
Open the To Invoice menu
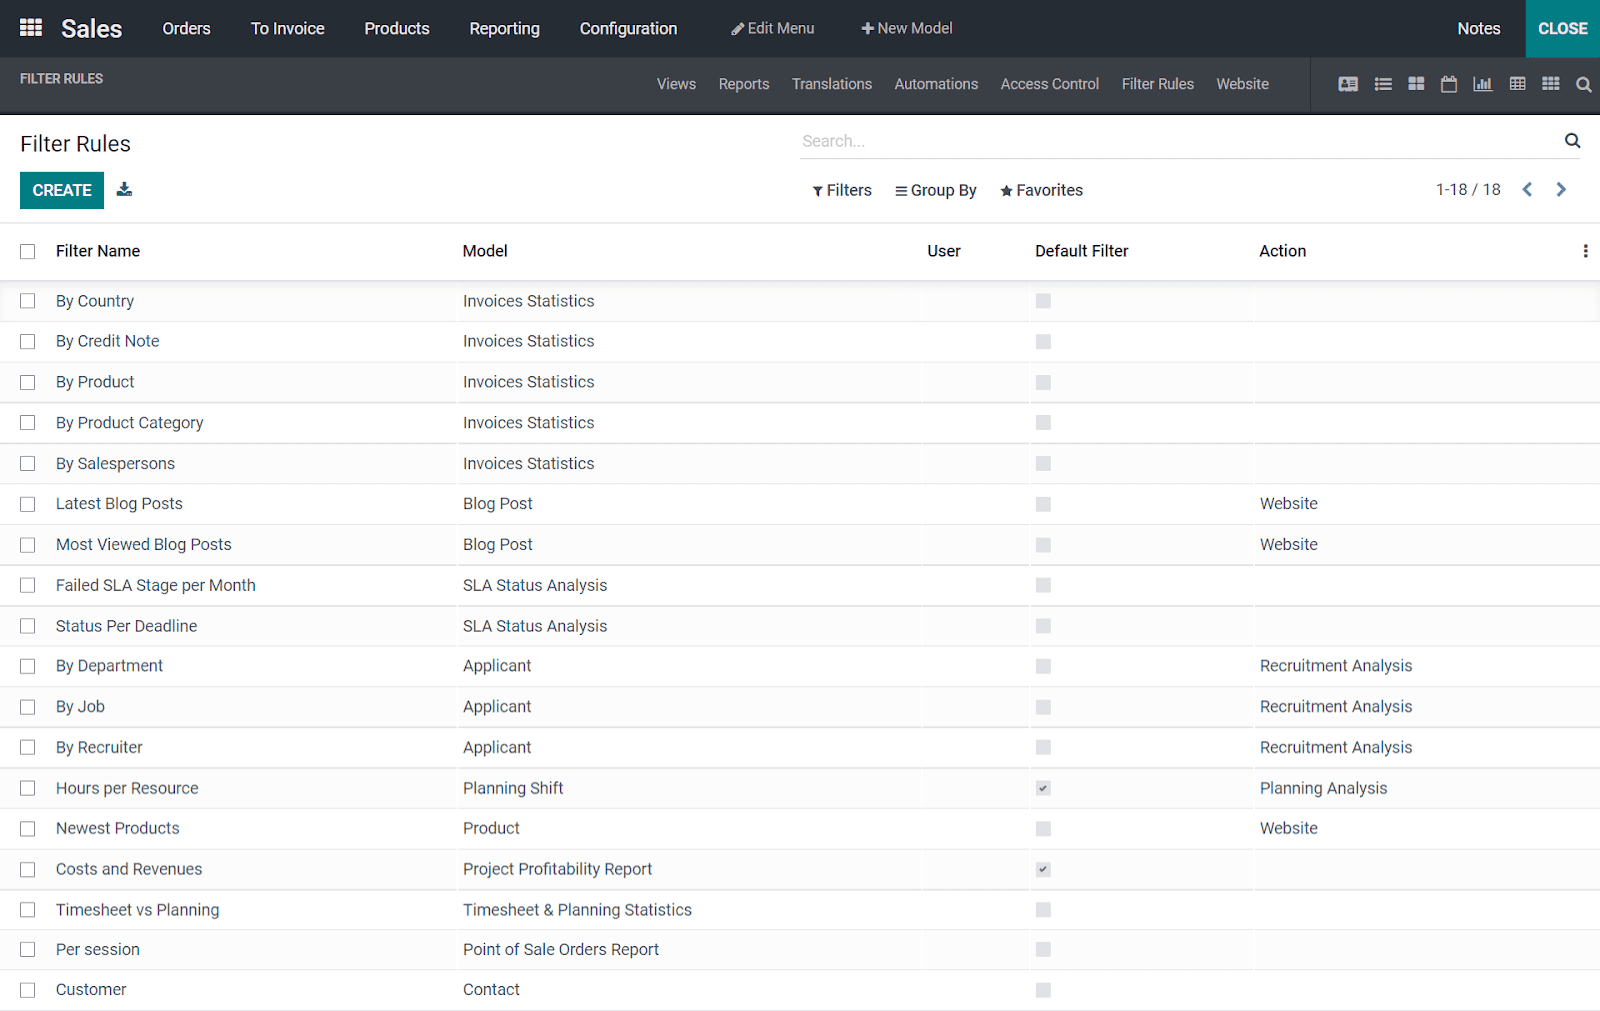click(287, 28)
